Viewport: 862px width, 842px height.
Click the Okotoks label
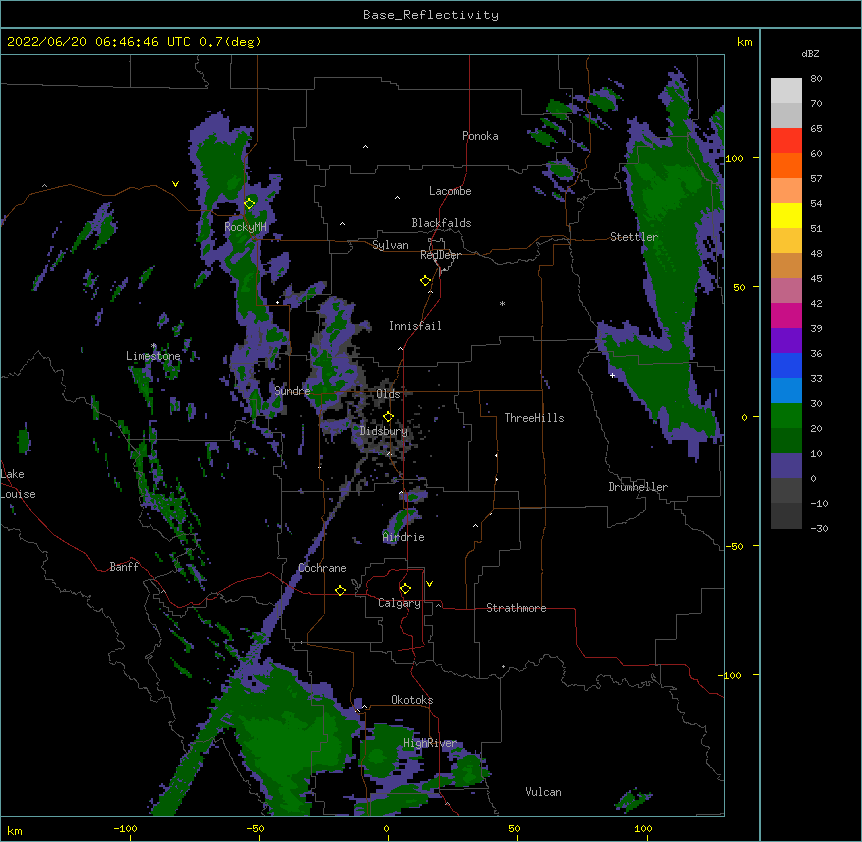pos(412,700)
